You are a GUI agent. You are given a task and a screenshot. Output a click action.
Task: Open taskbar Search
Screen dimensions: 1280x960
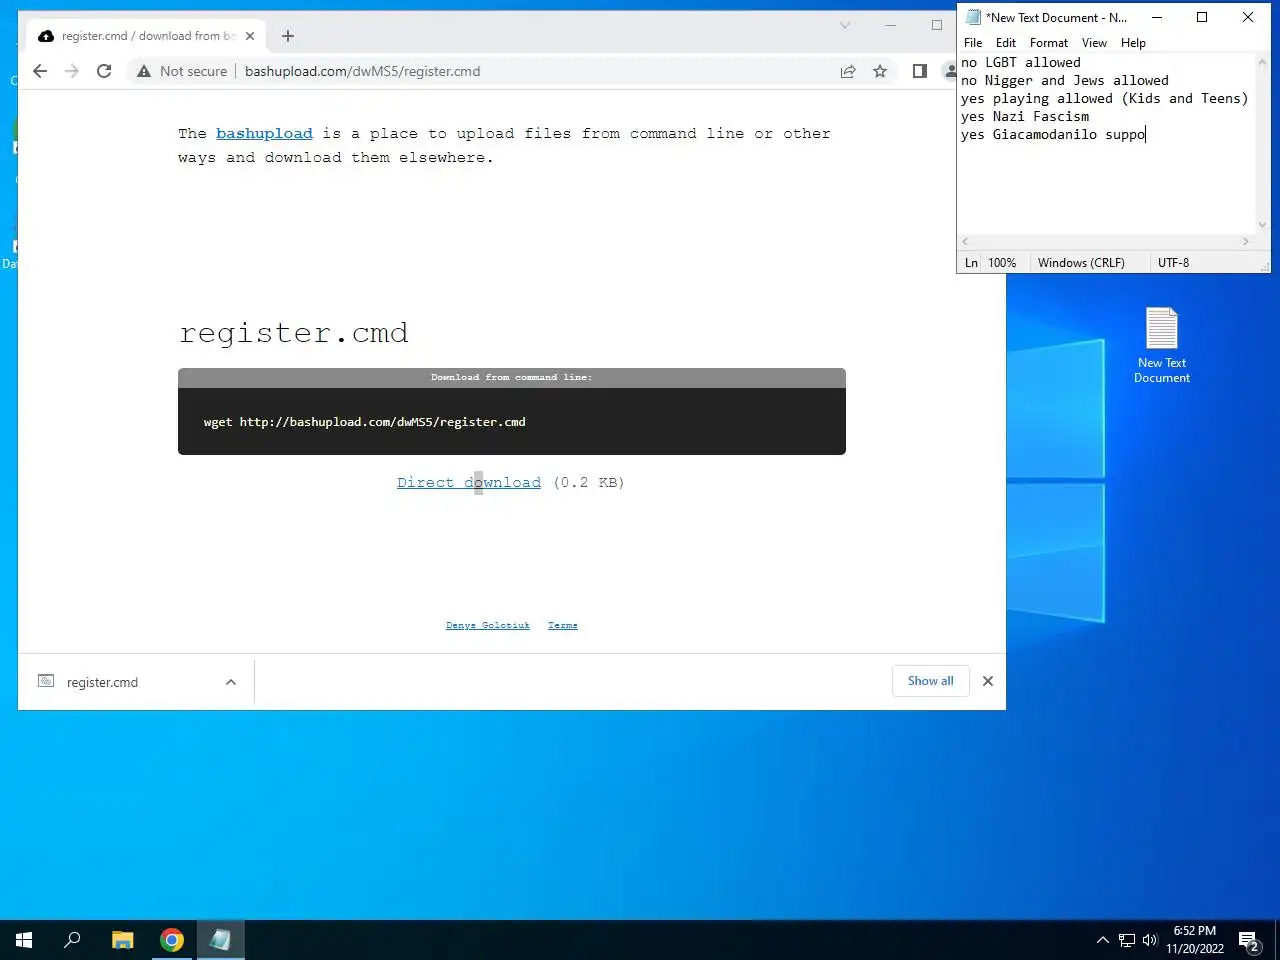(x=72, y=940)
